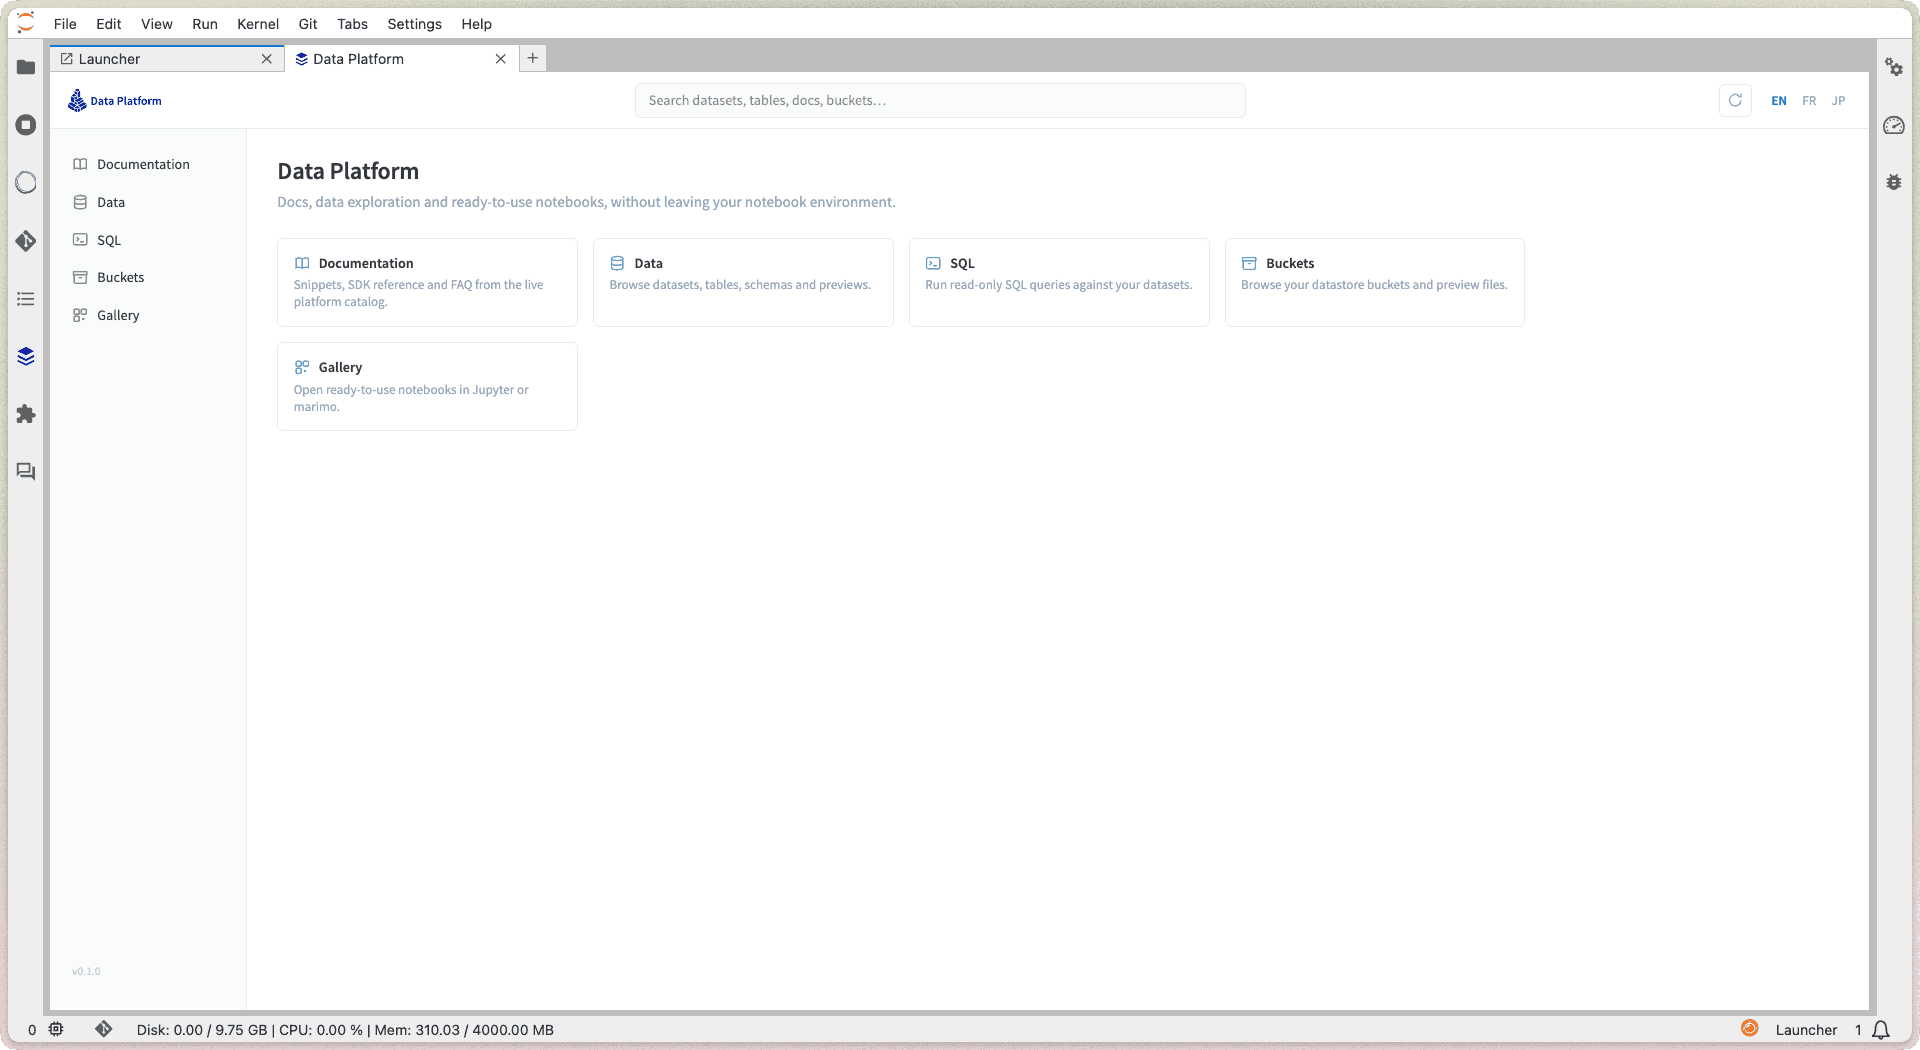Click the Jupyter logo in the menu bar
Viewport: 1920px width, 1050px height.
26,23
